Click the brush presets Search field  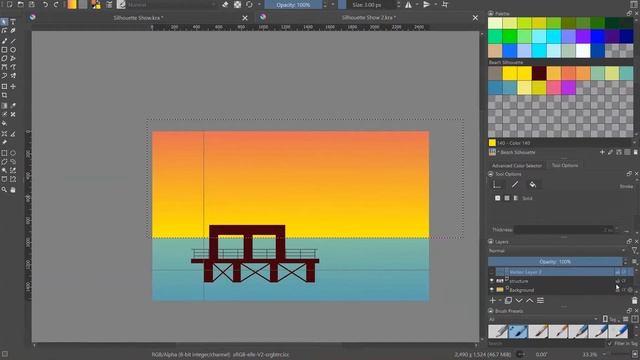[546, 344]
